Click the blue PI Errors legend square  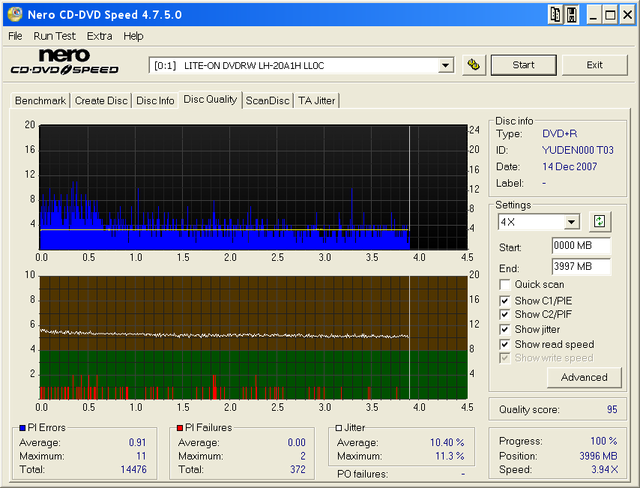tap(22, 428)
